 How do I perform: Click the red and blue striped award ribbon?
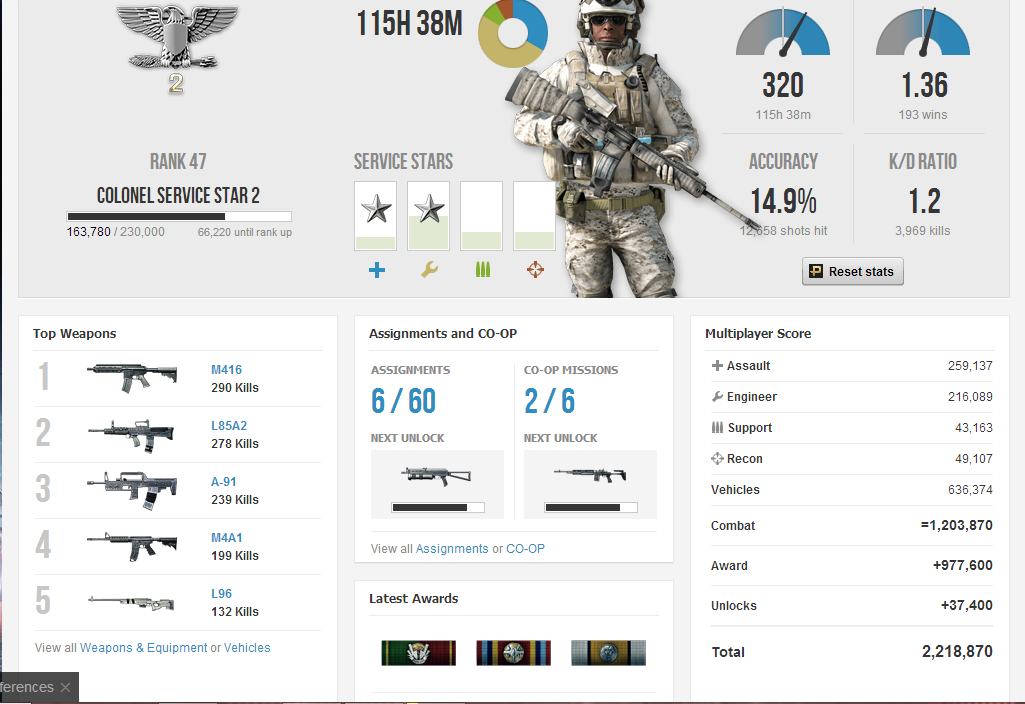click(x=513, y=652)
